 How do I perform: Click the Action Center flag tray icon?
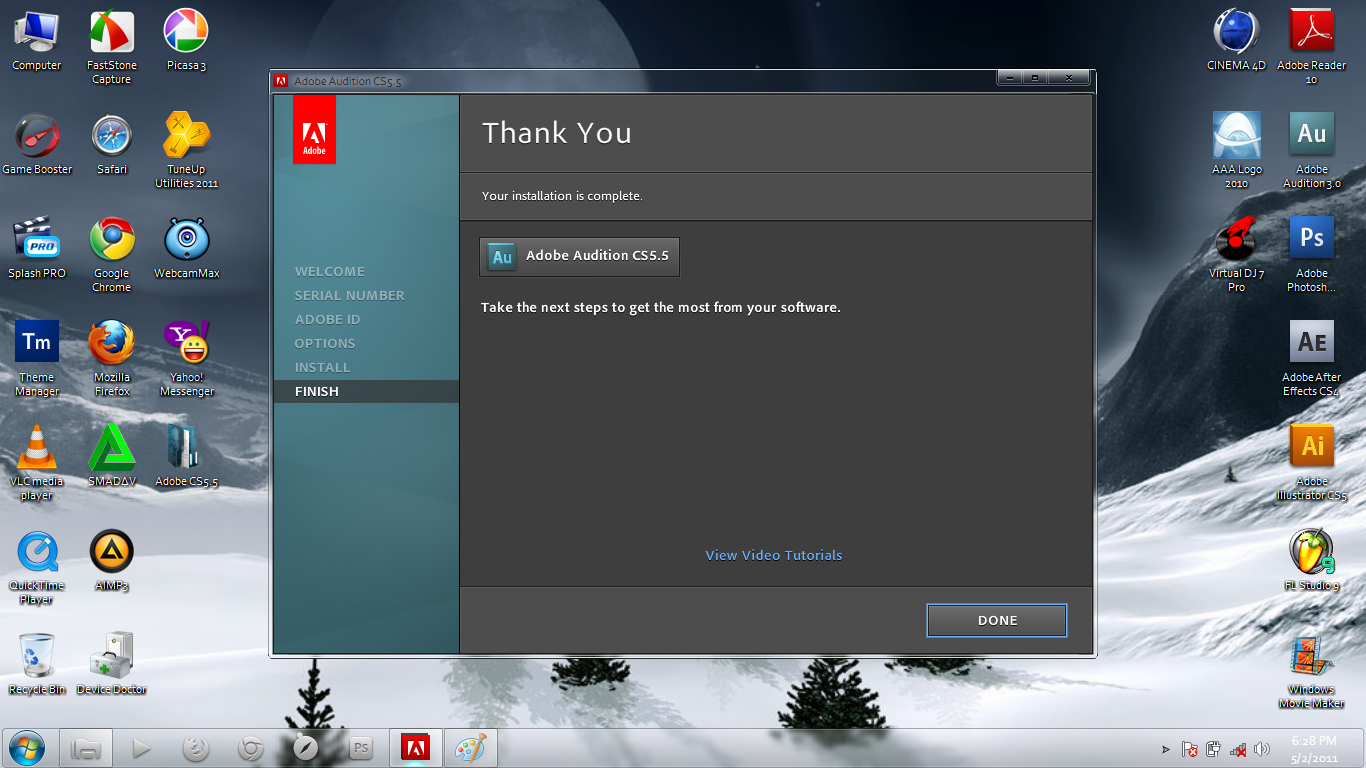pos(1190,749)
